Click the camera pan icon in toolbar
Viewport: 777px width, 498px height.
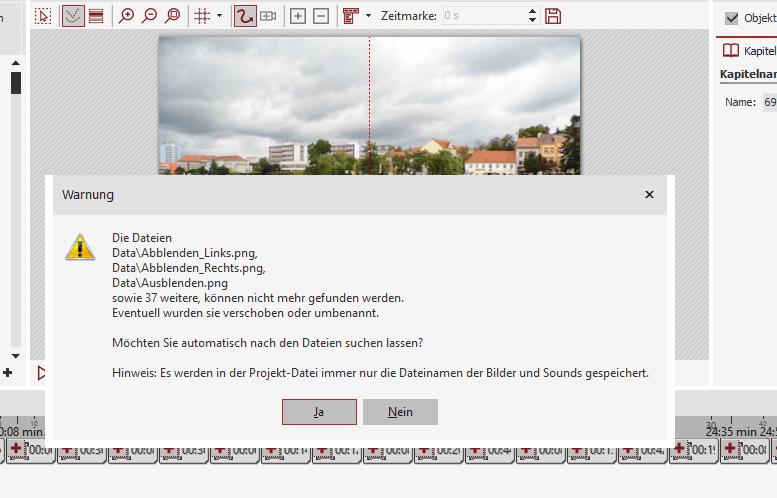tap(268, 16)
